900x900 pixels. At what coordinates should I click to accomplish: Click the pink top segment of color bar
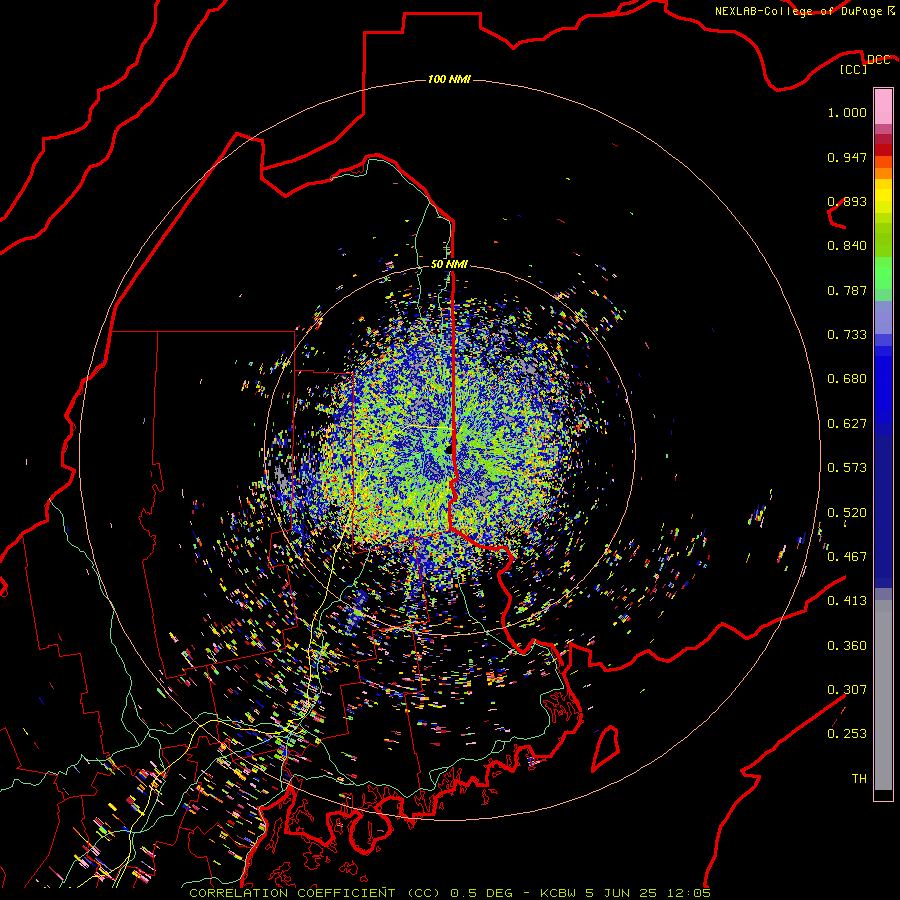(883, 107)
